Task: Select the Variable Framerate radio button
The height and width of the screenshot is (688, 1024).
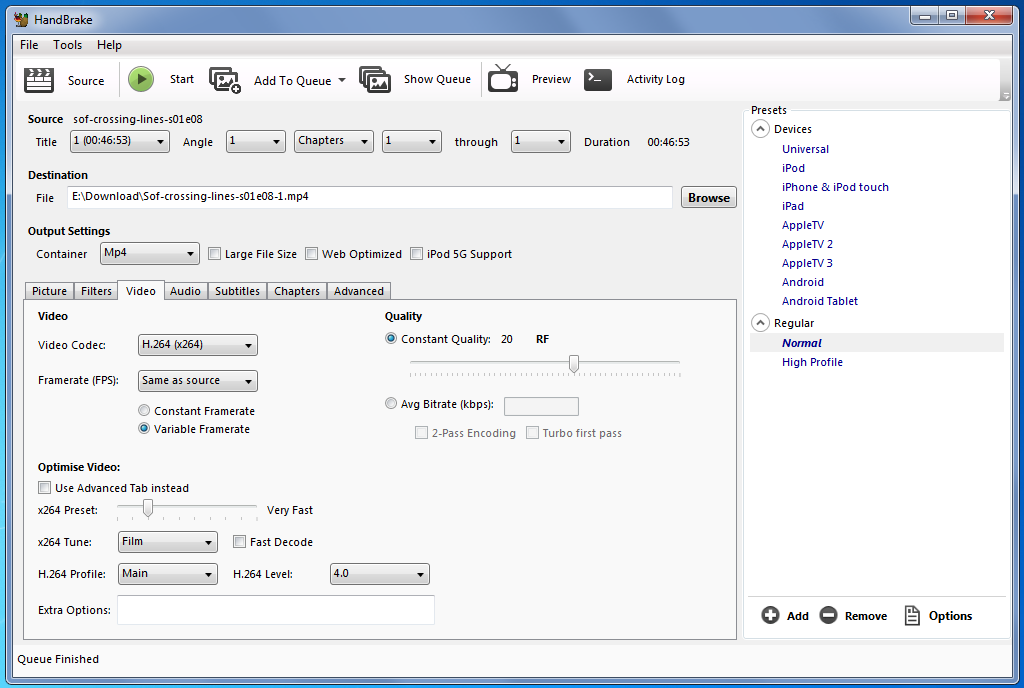Action: pos(144,428)
